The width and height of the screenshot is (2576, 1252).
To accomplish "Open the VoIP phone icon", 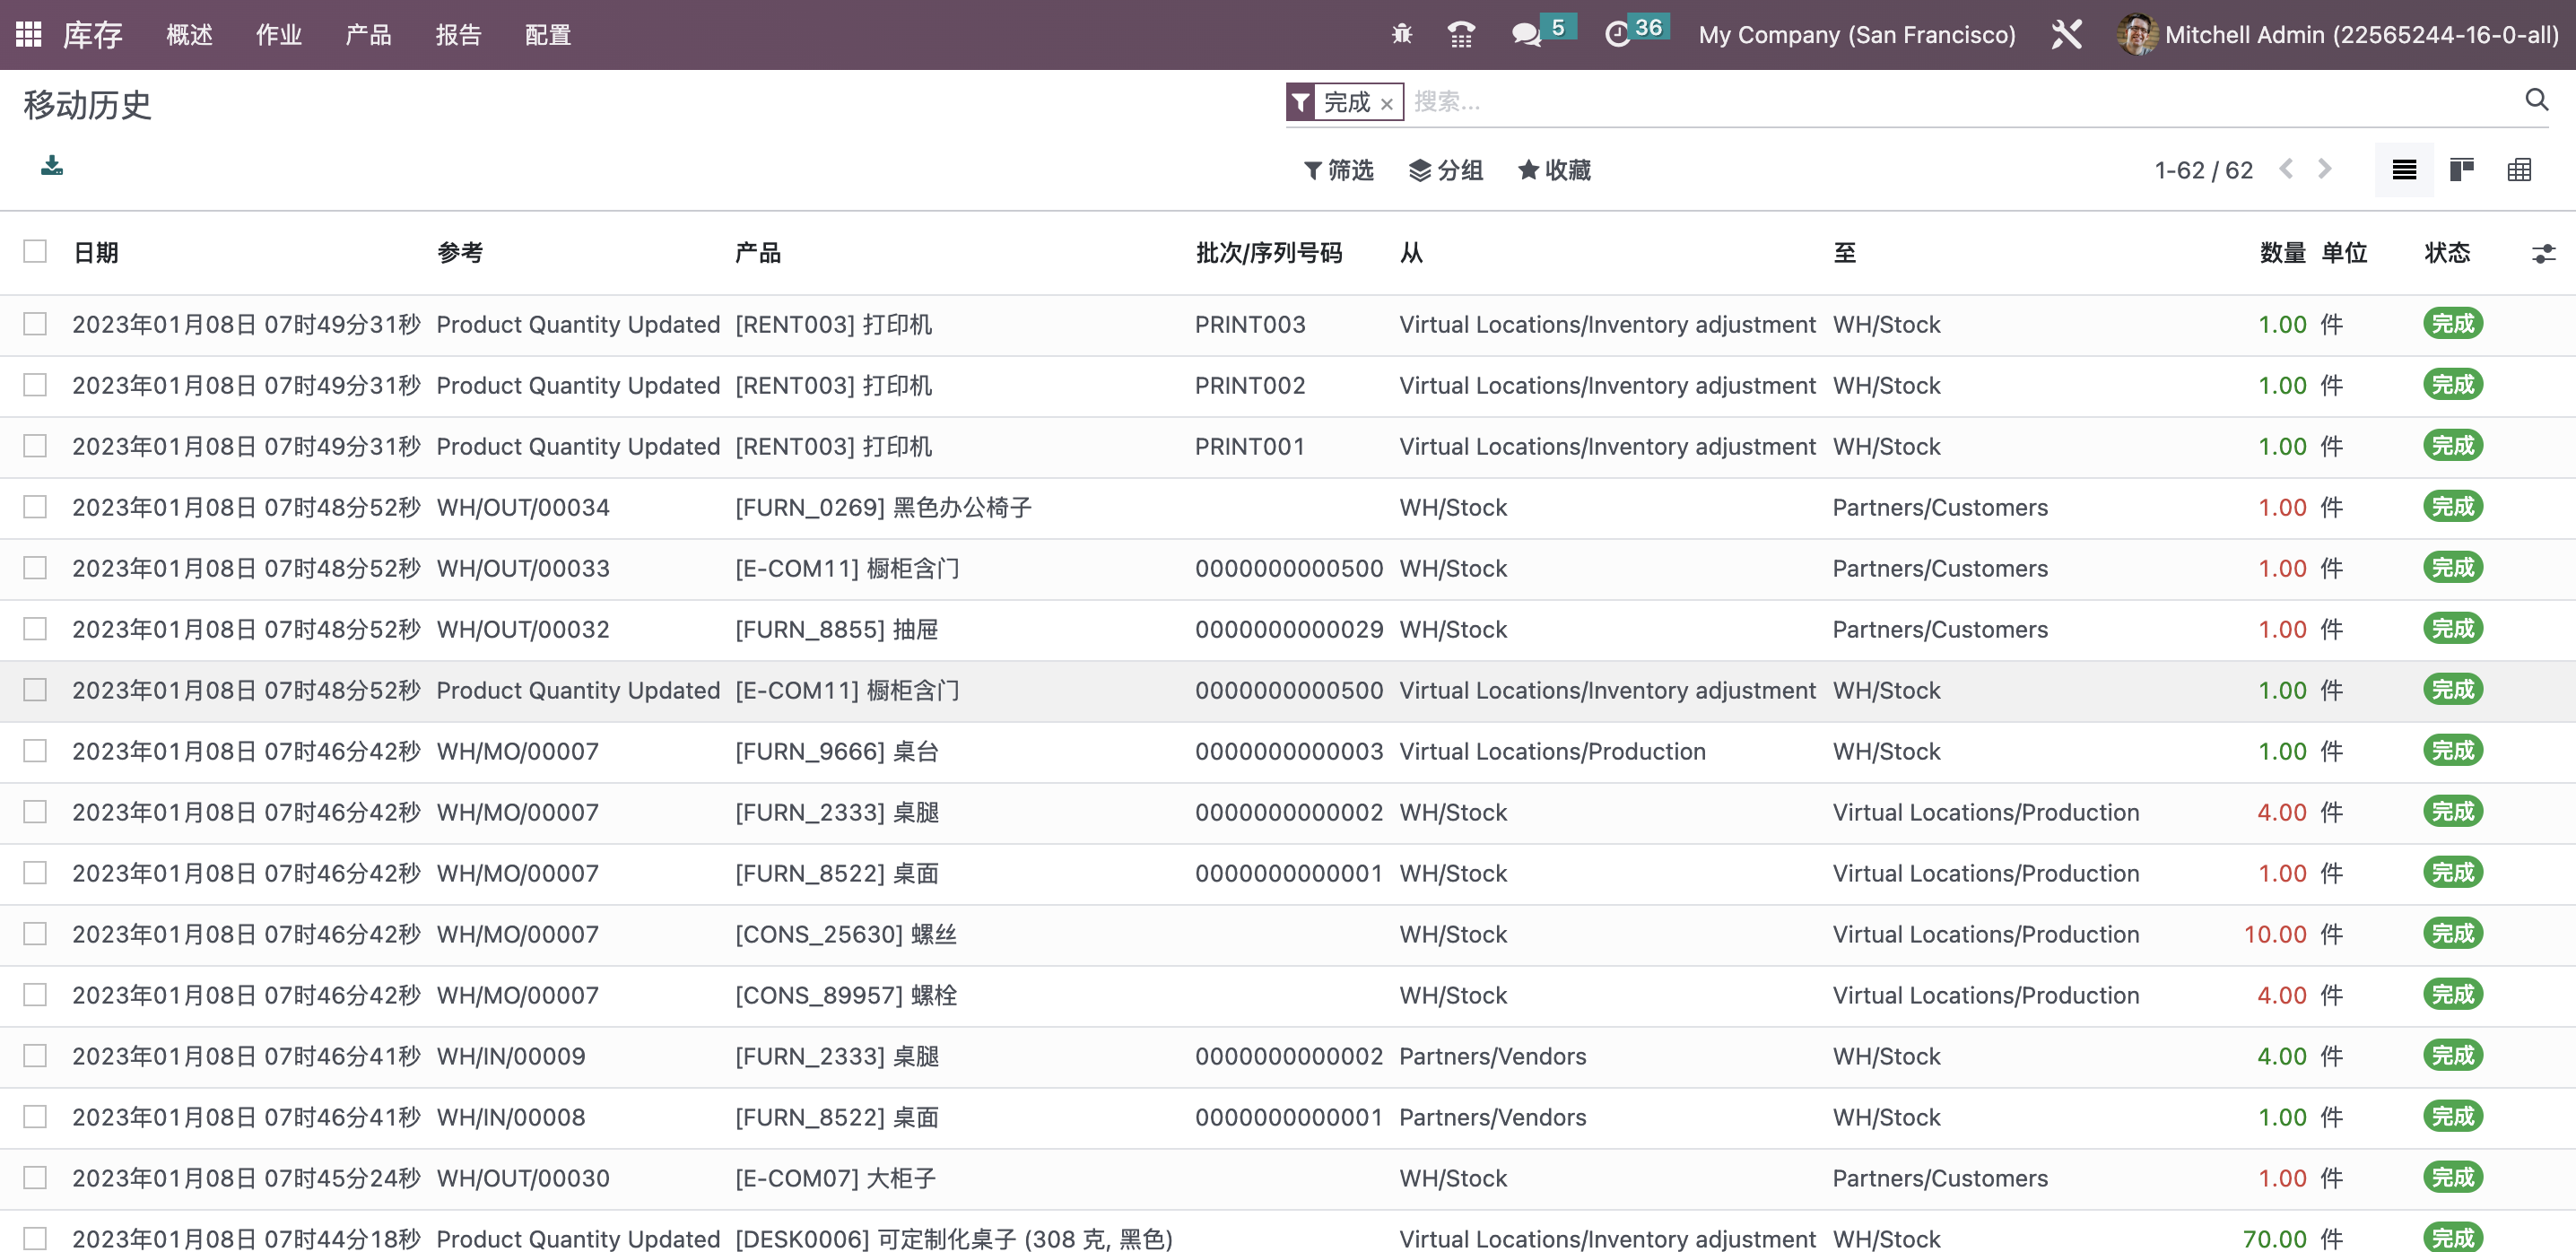I will (1461, 34).
